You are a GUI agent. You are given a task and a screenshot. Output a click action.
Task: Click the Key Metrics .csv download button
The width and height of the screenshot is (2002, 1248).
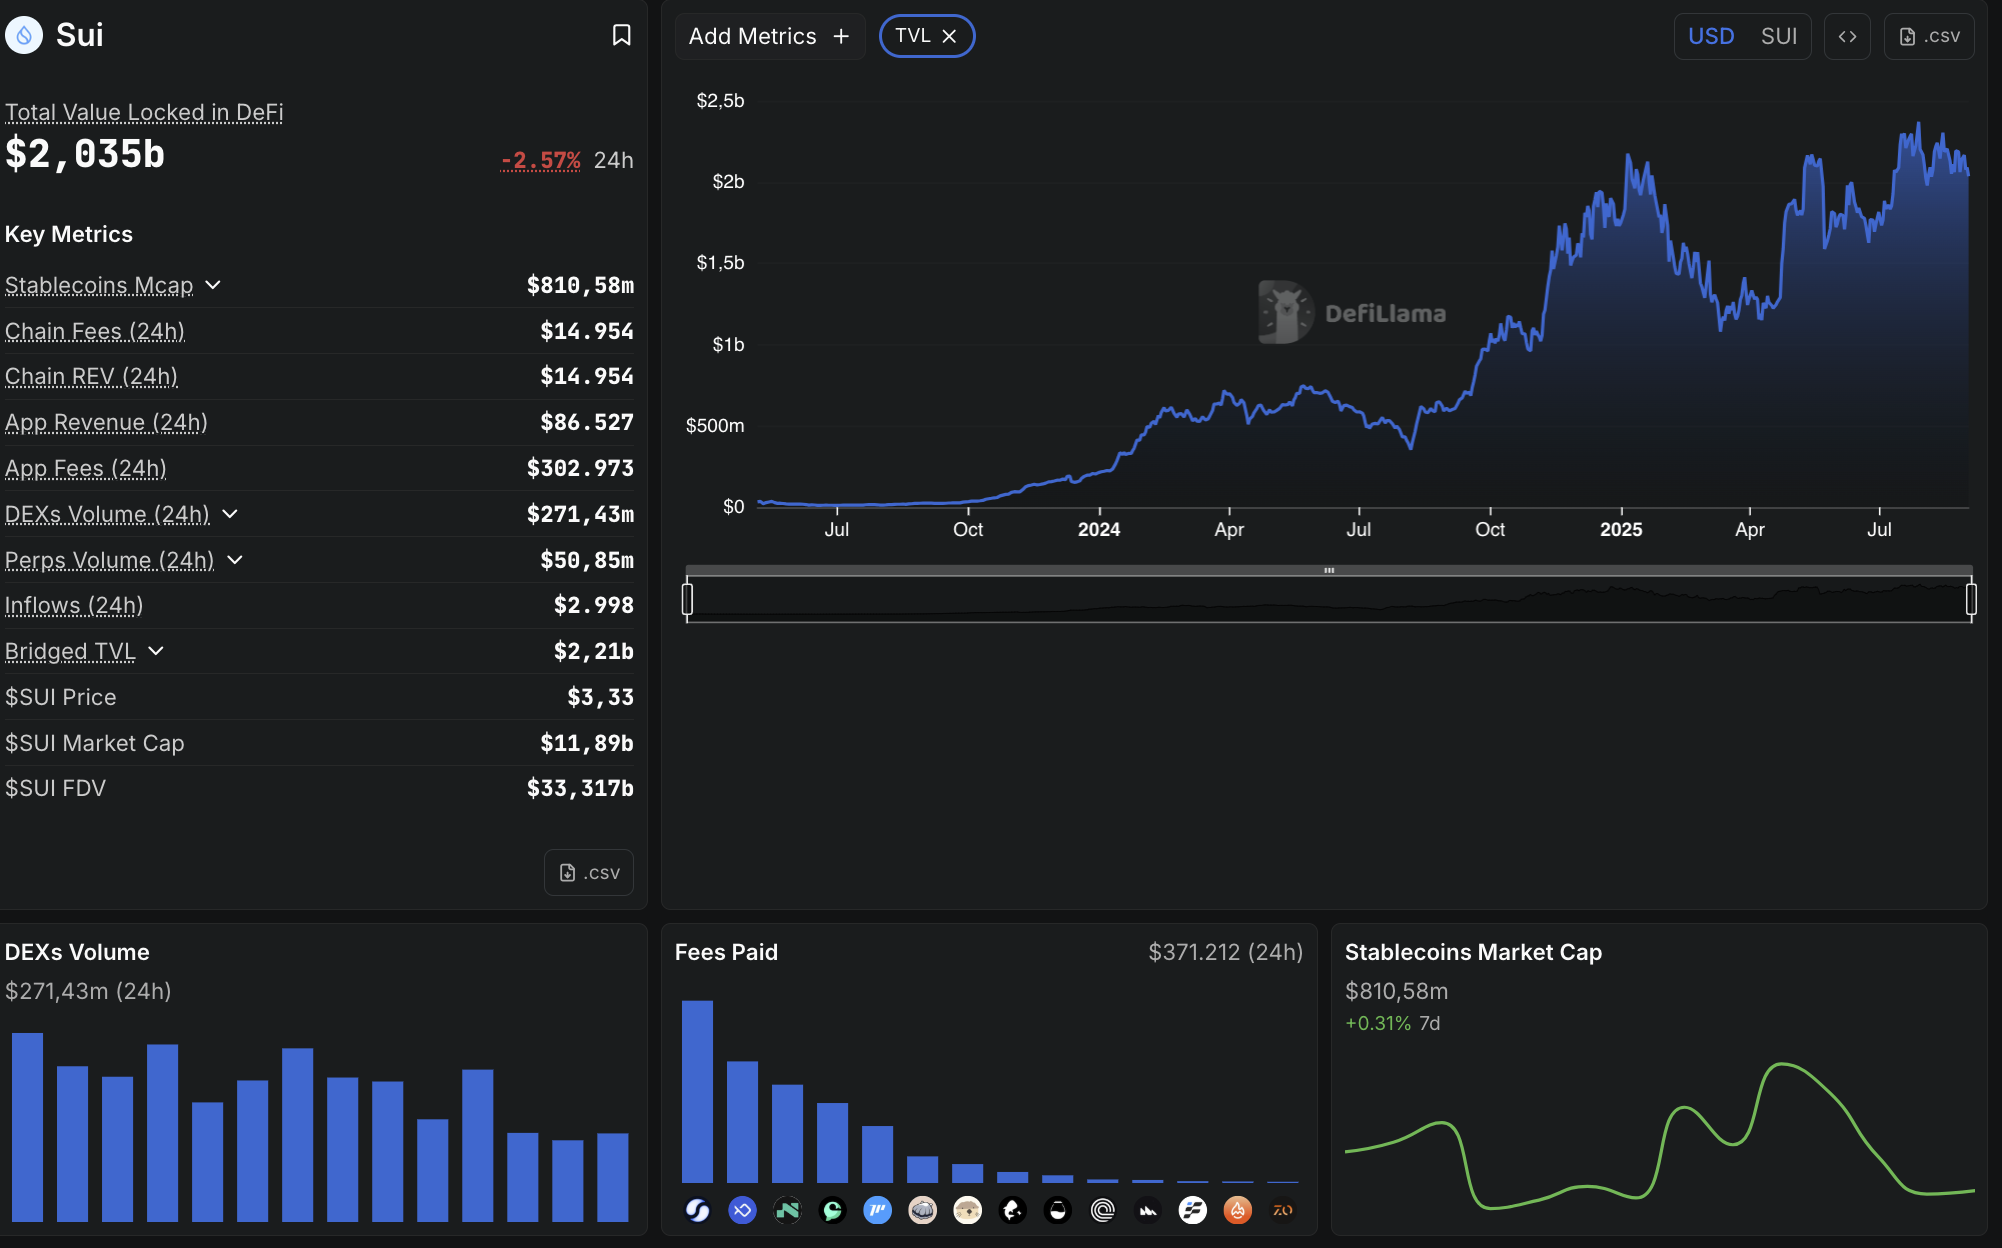pos(589,873)
